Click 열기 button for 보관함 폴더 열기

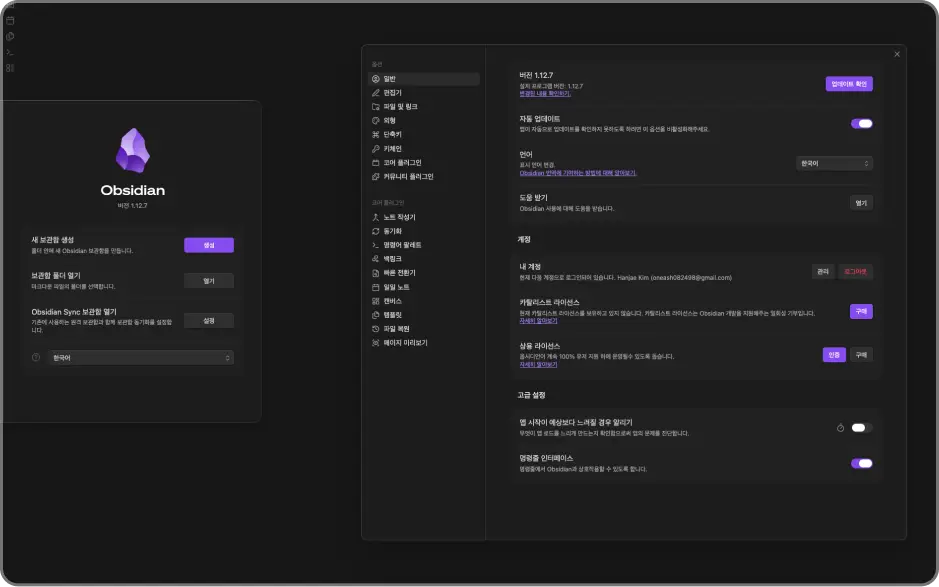click(208, 281)
